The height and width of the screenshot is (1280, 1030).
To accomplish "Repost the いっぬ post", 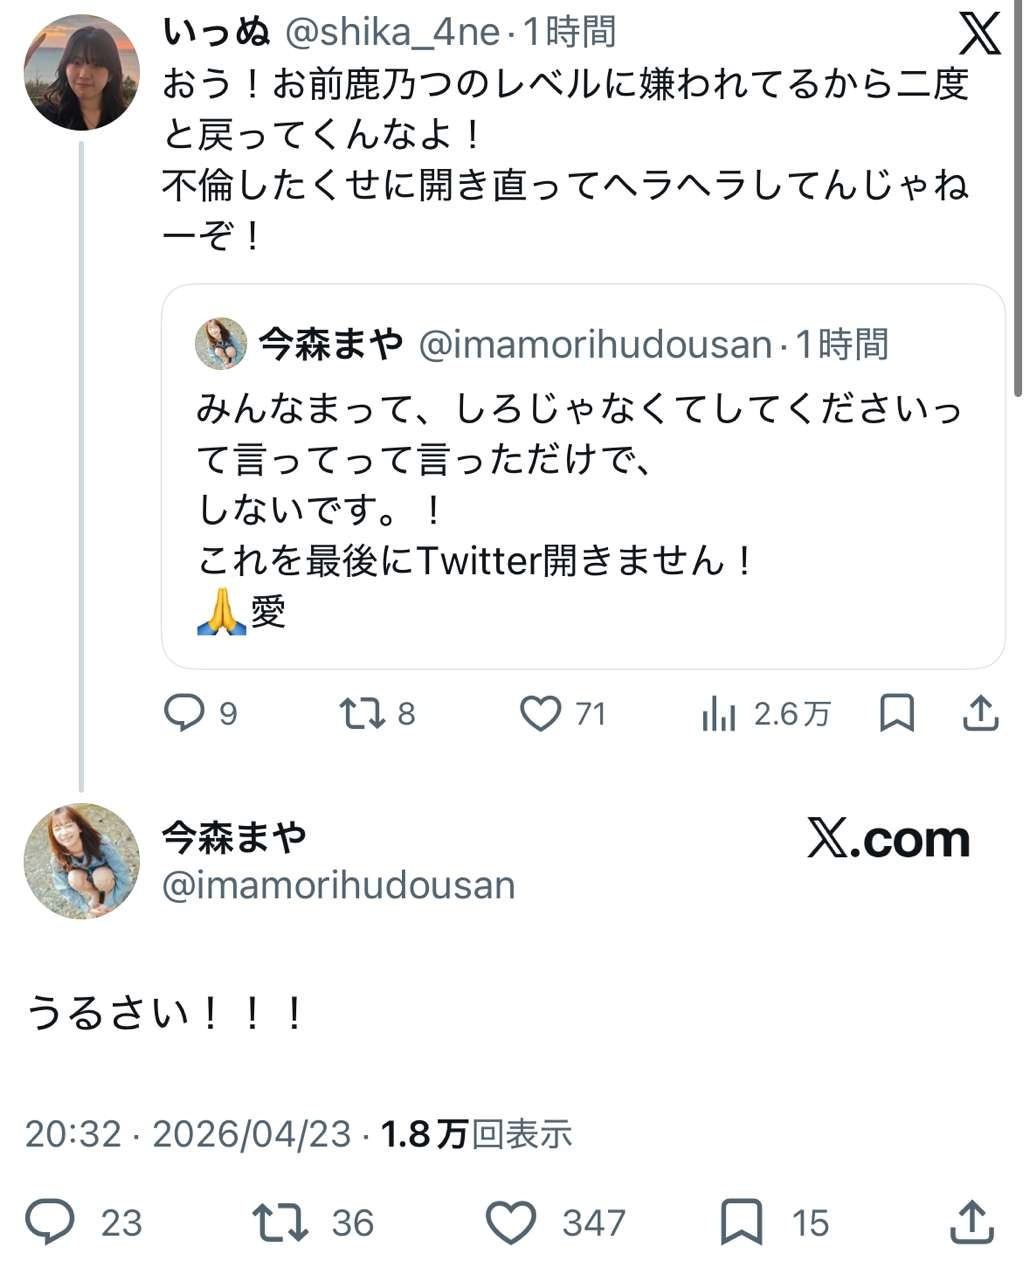I will (x=361, y=713).
